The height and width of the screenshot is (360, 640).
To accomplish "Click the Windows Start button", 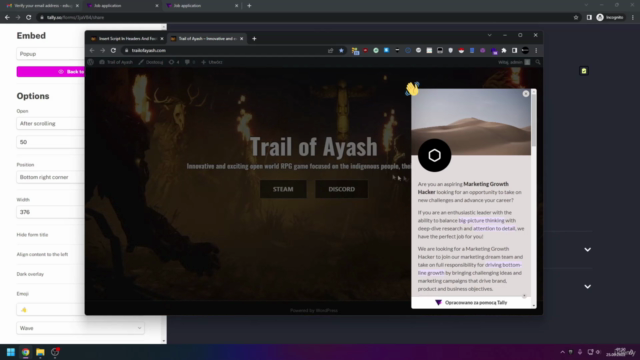I will tap(11, 352).
